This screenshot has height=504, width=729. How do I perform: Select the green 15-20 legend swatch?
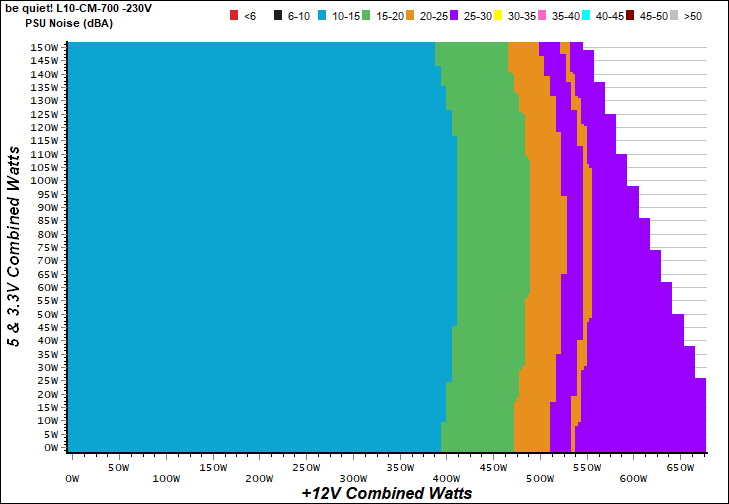[x=369, y=16]
